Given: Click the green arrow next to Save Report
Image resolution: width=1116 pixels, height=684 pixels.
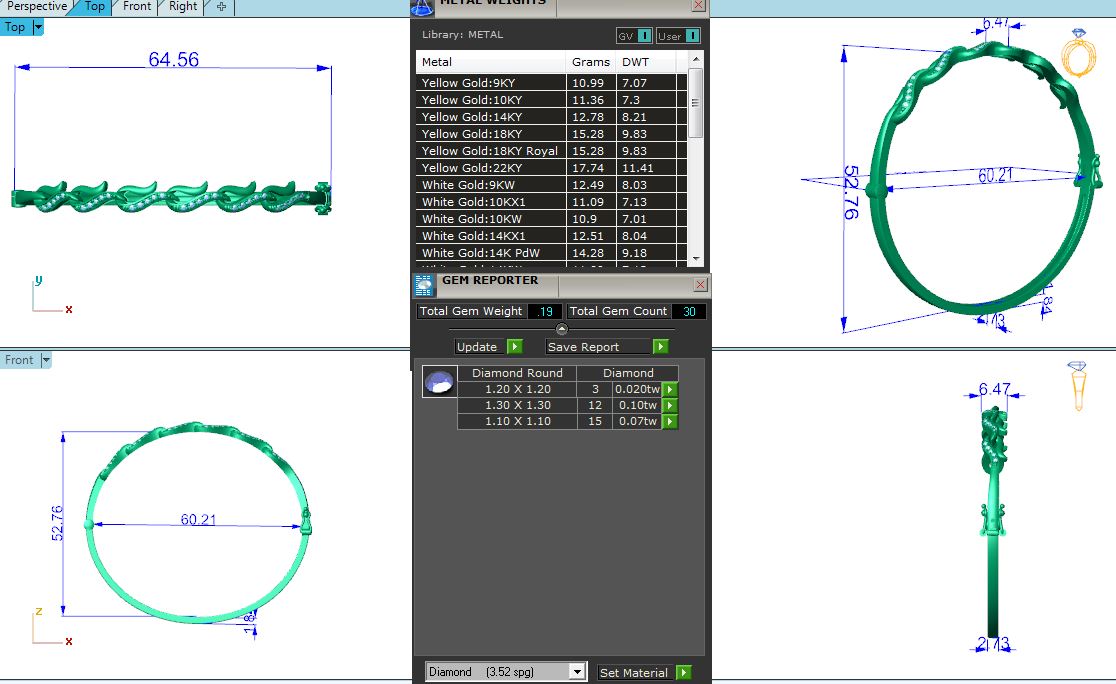Looking at the screenshot, I should 660,347.
